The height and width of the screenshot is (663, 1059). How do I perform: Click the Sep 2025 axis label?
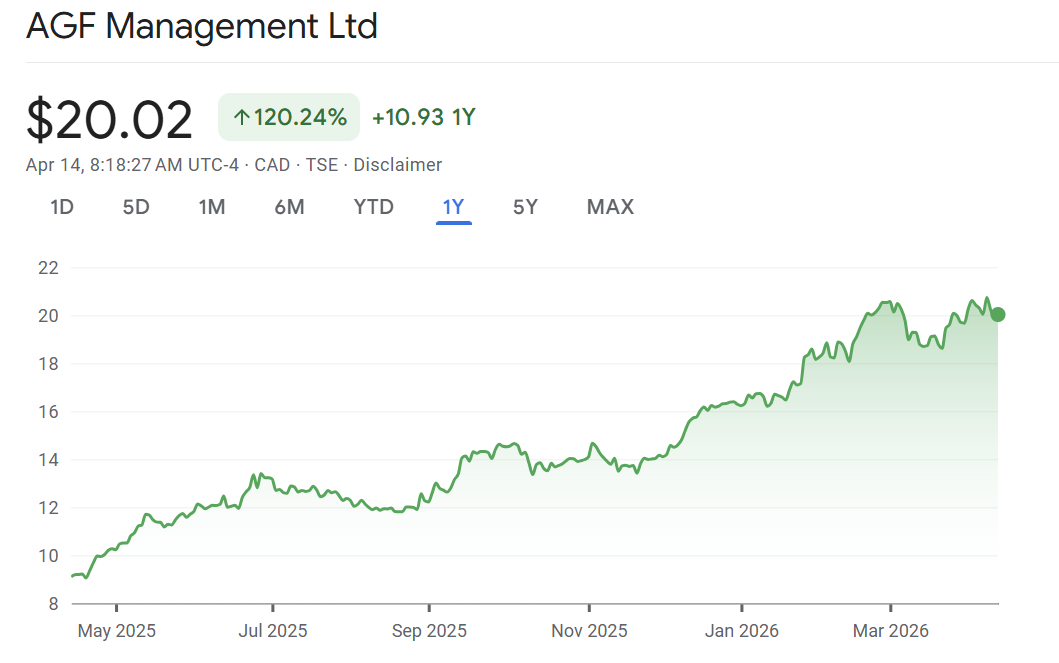click(x=429, y=631)
